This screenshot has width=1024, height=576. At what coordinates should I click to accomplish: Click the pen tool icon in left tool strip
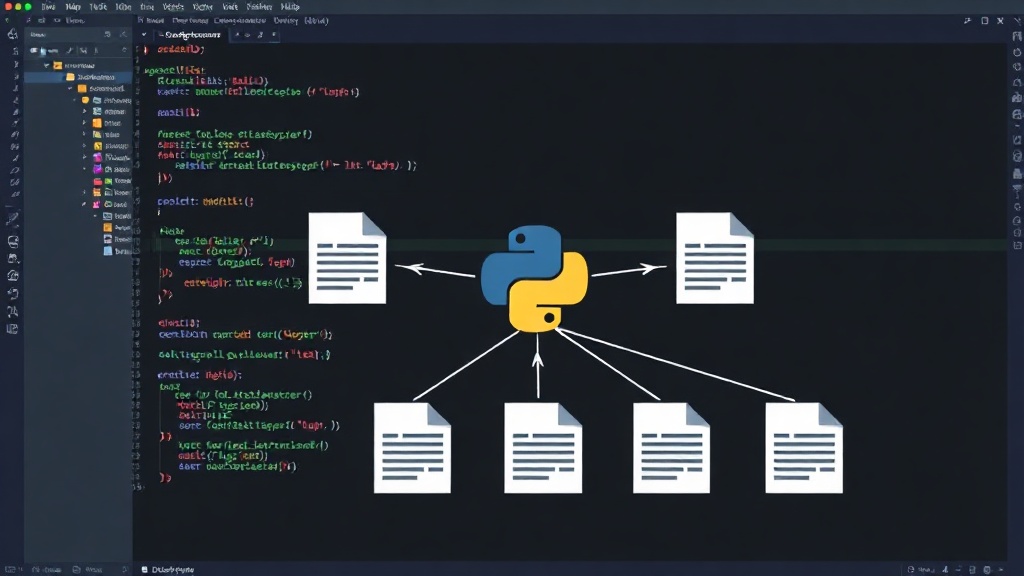click(12, 219)
